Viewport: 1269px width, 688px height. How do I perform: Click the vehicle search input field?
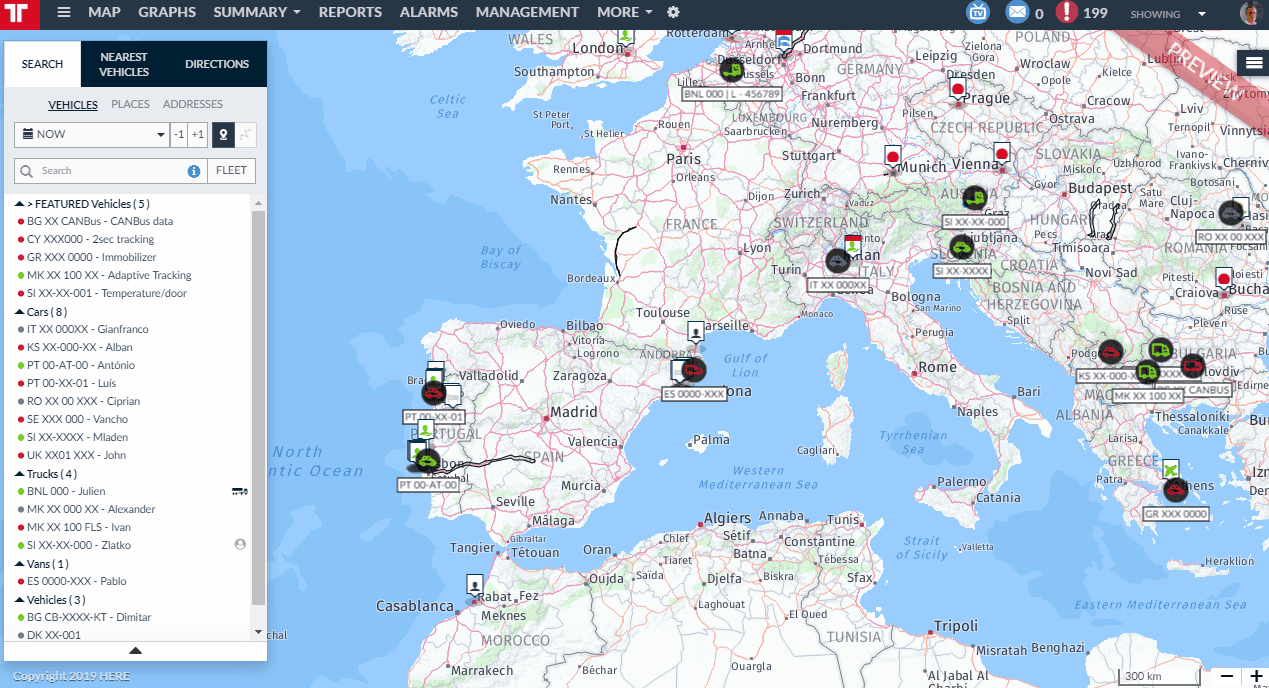110,171
